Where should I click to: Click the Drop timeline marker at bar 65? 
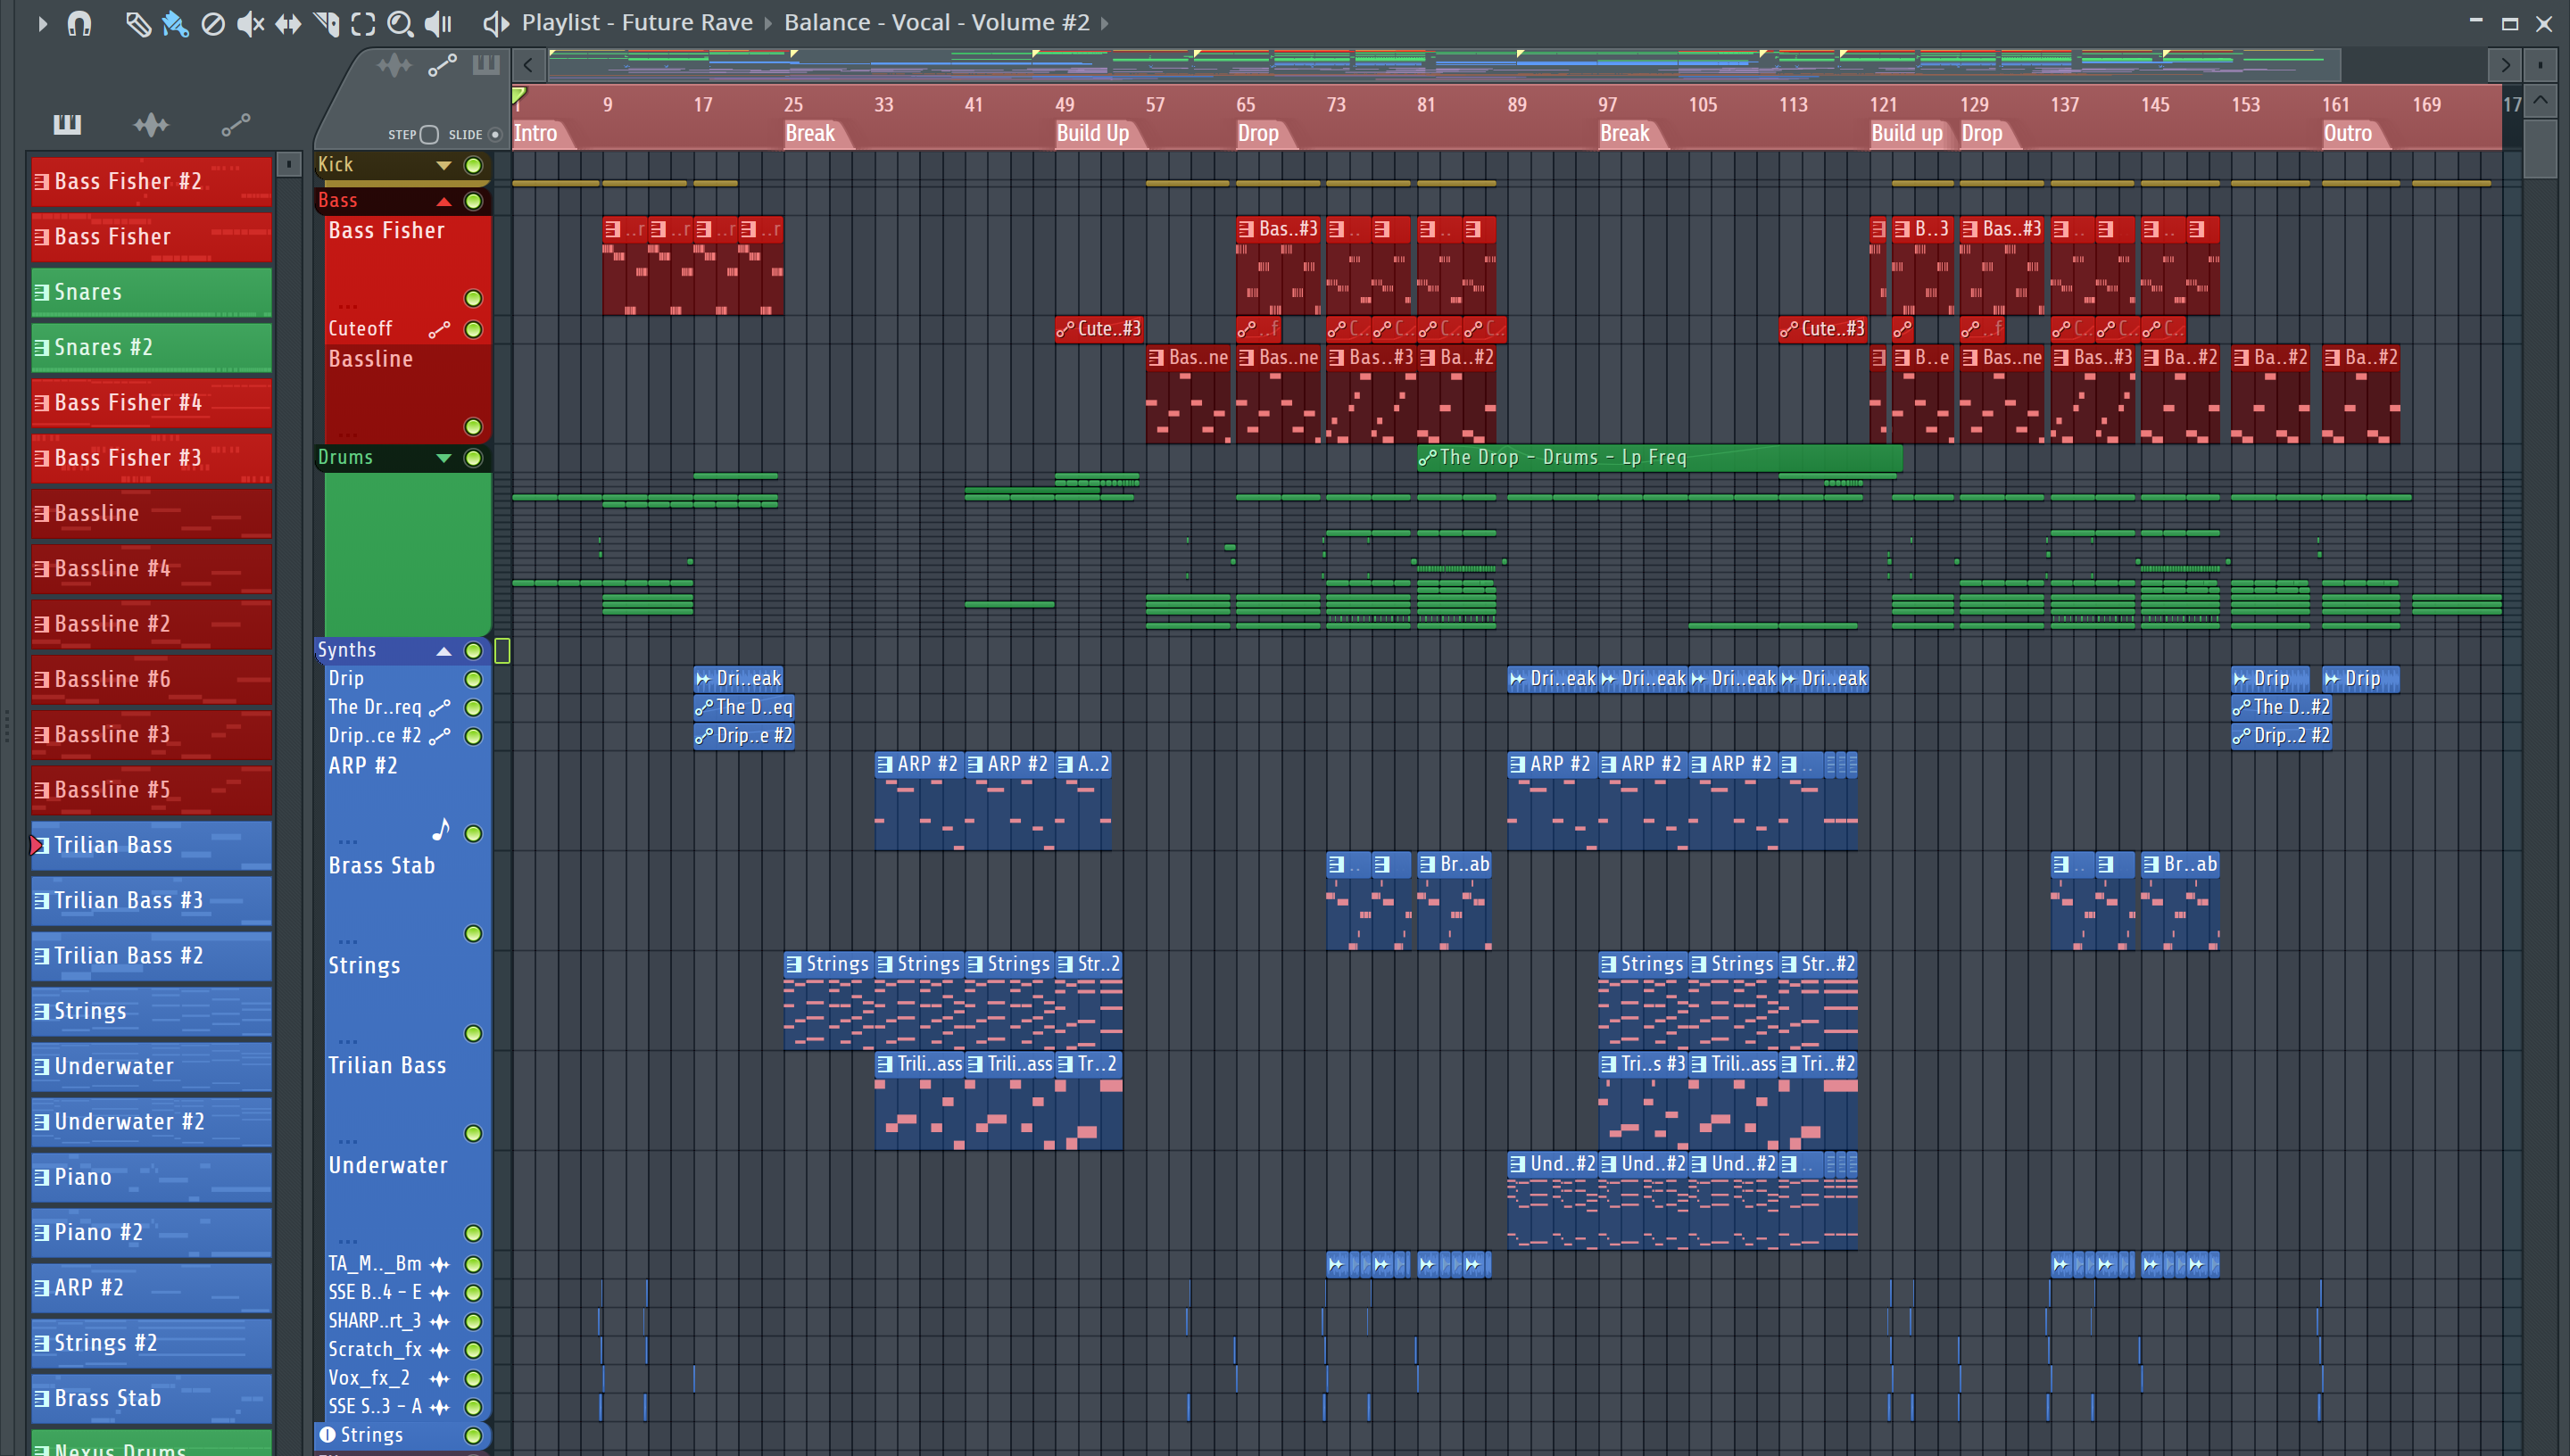point(1258,134)
